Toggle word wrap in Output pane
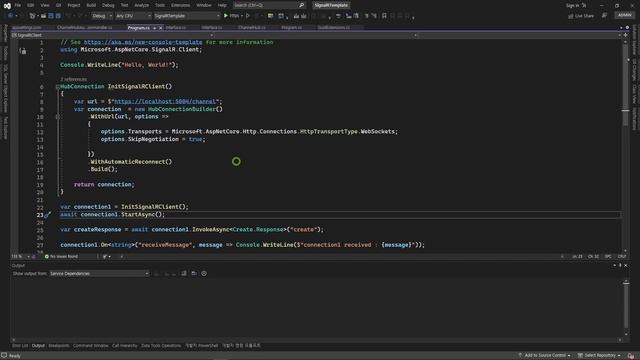Viewport: 640px width, 360px height. click(x=194, y=273)
